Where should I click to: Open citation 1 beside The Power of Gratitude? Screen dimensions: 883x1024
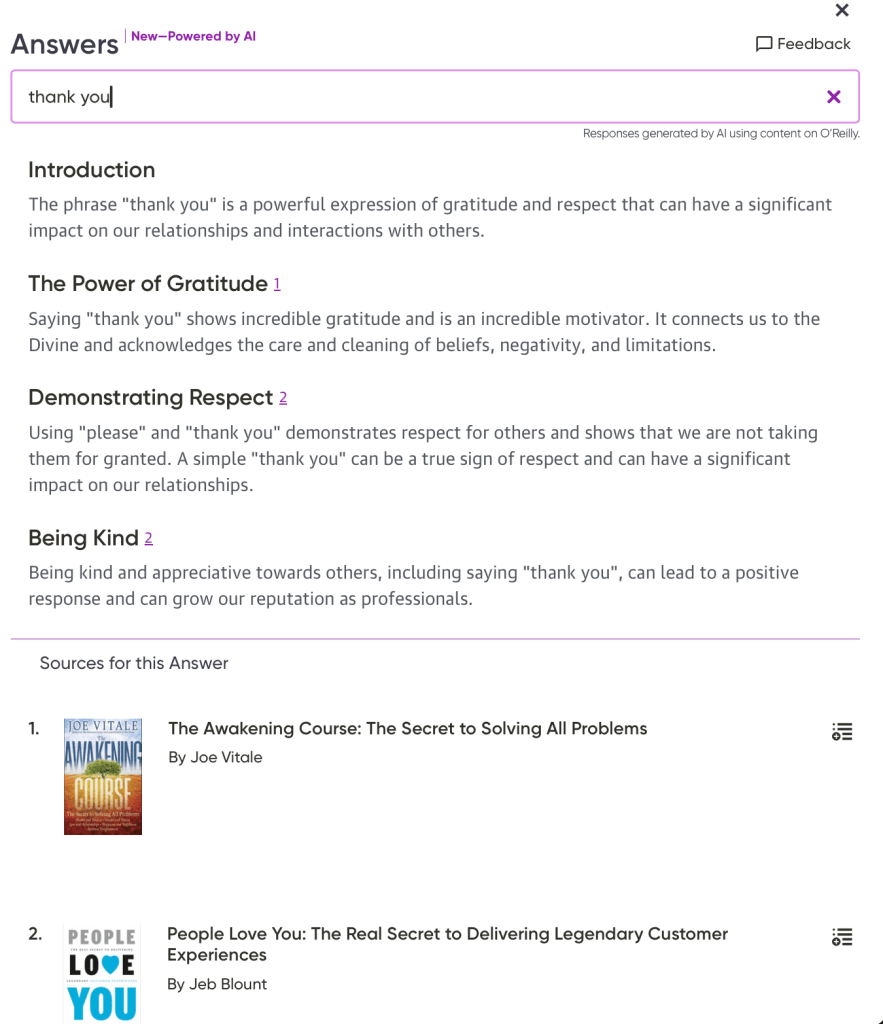tap(277, 285)
